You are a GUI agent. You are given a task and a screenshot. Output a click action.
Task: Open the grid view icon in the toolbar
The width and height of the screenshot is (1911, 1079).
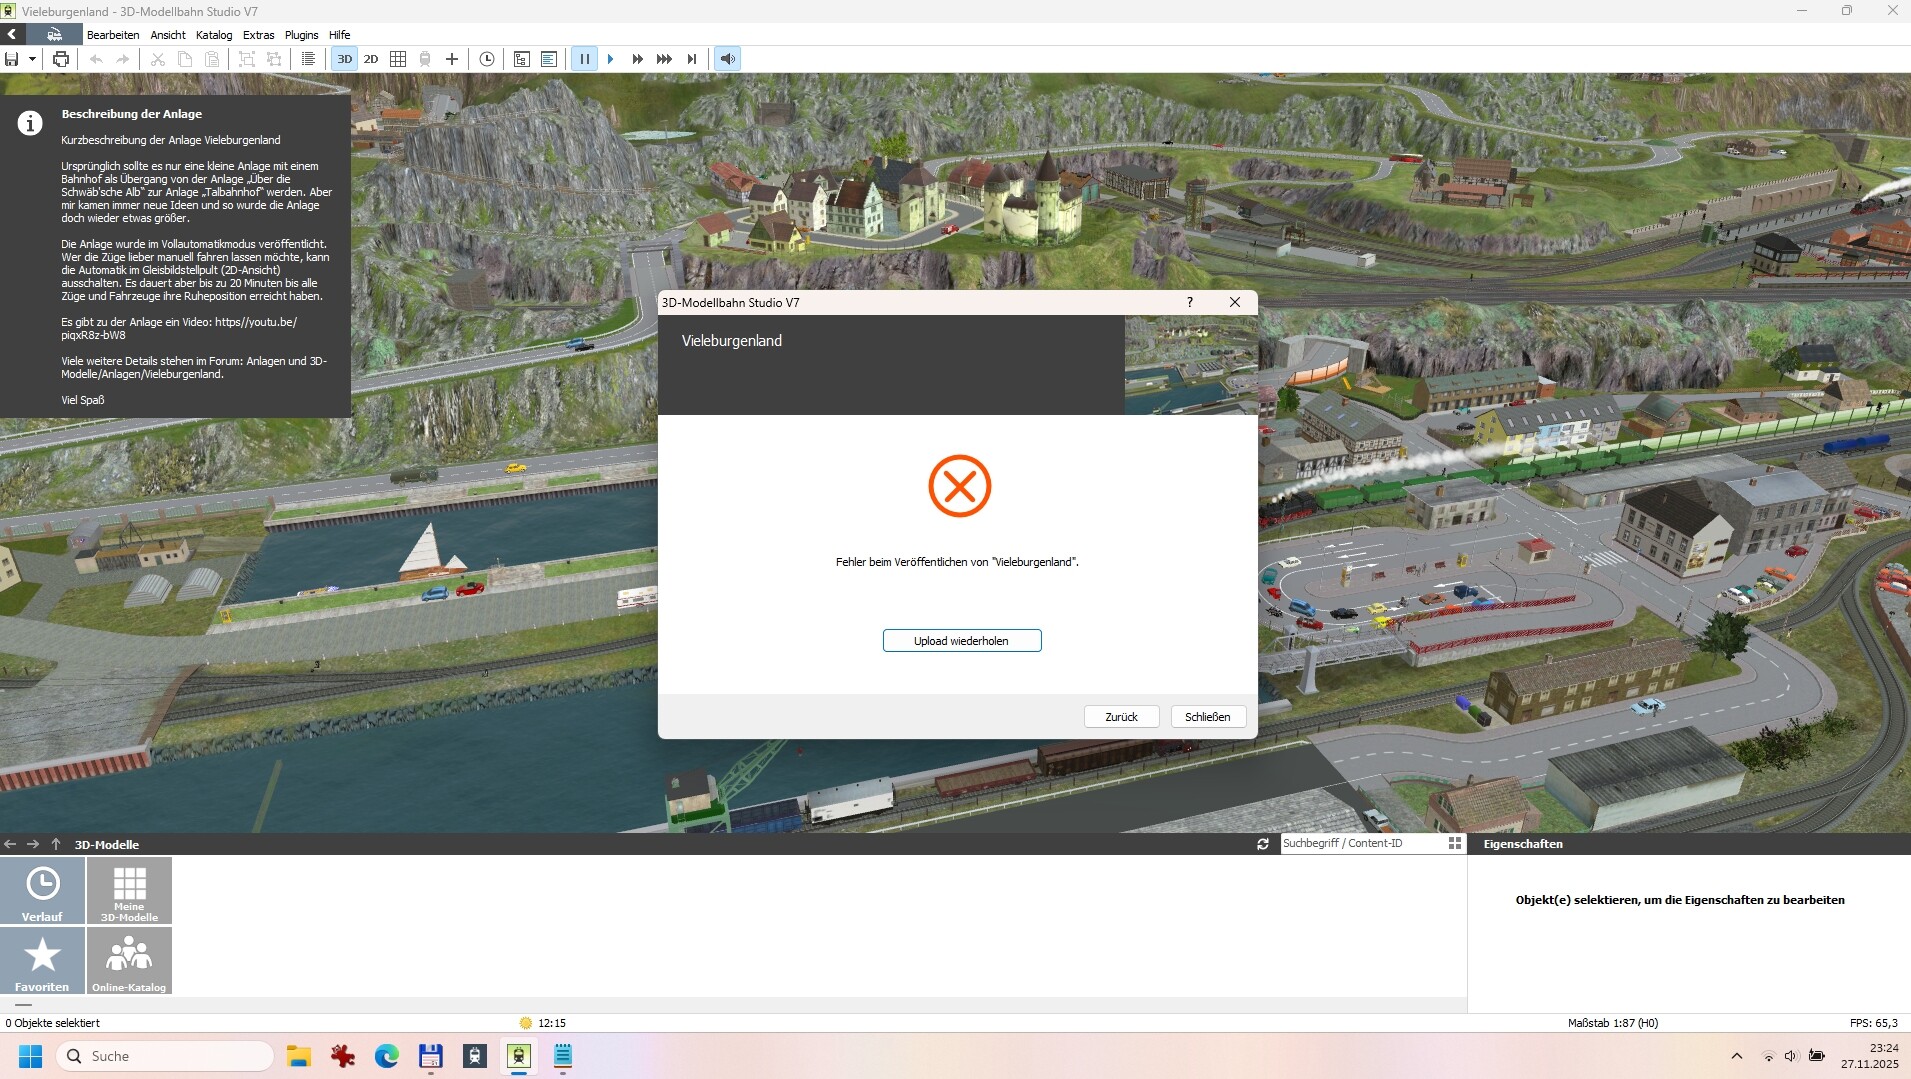pyautogui.click(x=398, y=59)
